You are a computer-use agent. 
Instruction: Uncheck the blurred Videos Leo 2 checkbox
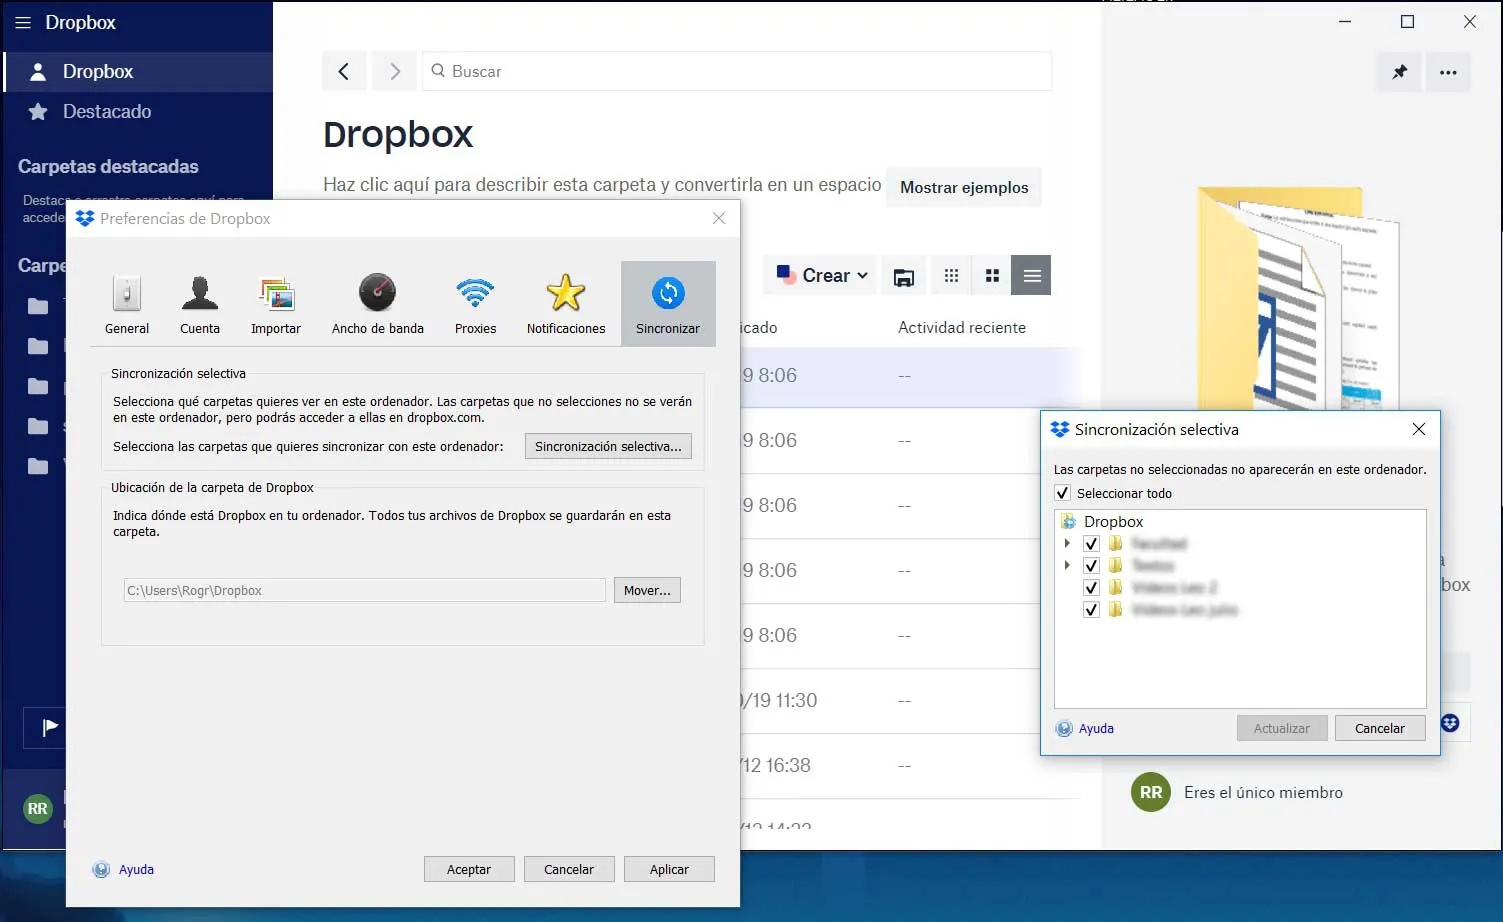1091,587
